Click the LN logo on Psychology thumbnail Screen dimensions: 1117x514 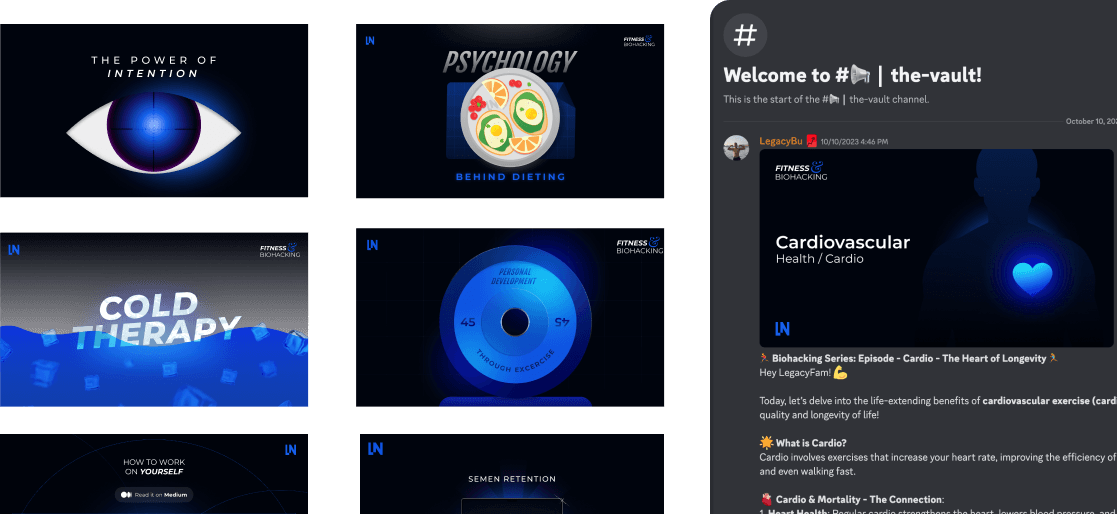coord(370,41)
